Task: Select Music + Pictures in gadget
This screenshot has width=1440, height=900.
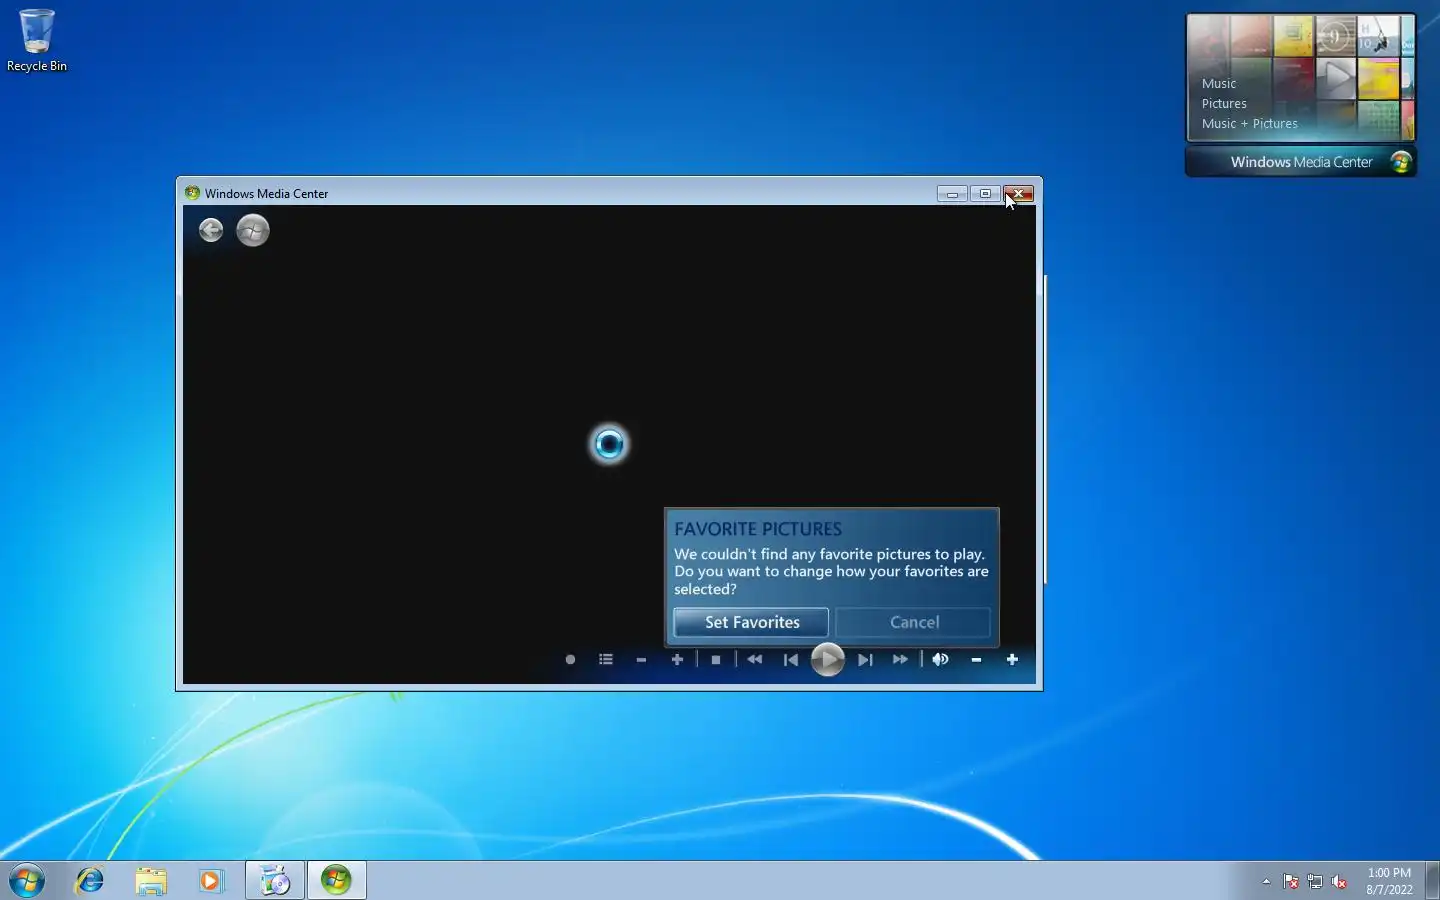Action: [1249, 124]
